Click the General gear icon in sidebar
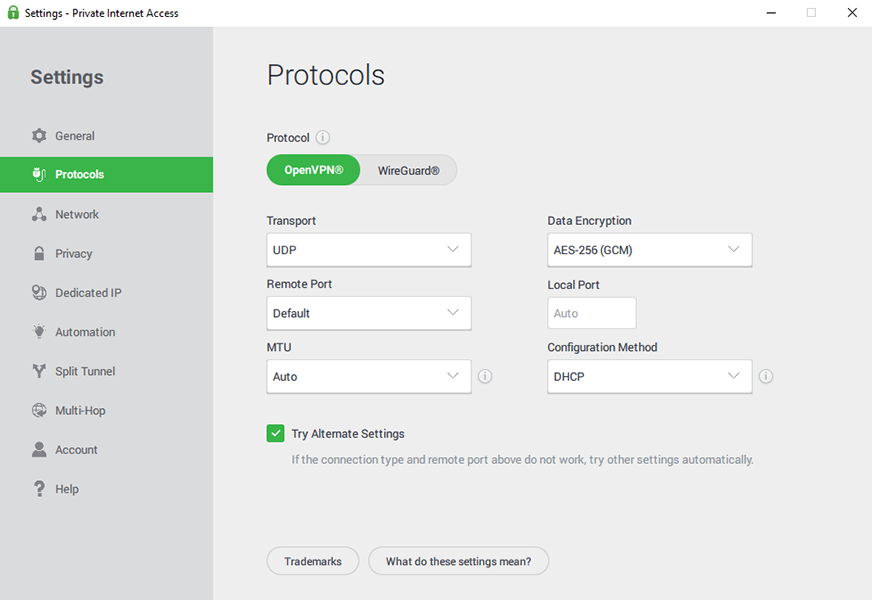This screenshot has width=872, height=600. (39, 136)
